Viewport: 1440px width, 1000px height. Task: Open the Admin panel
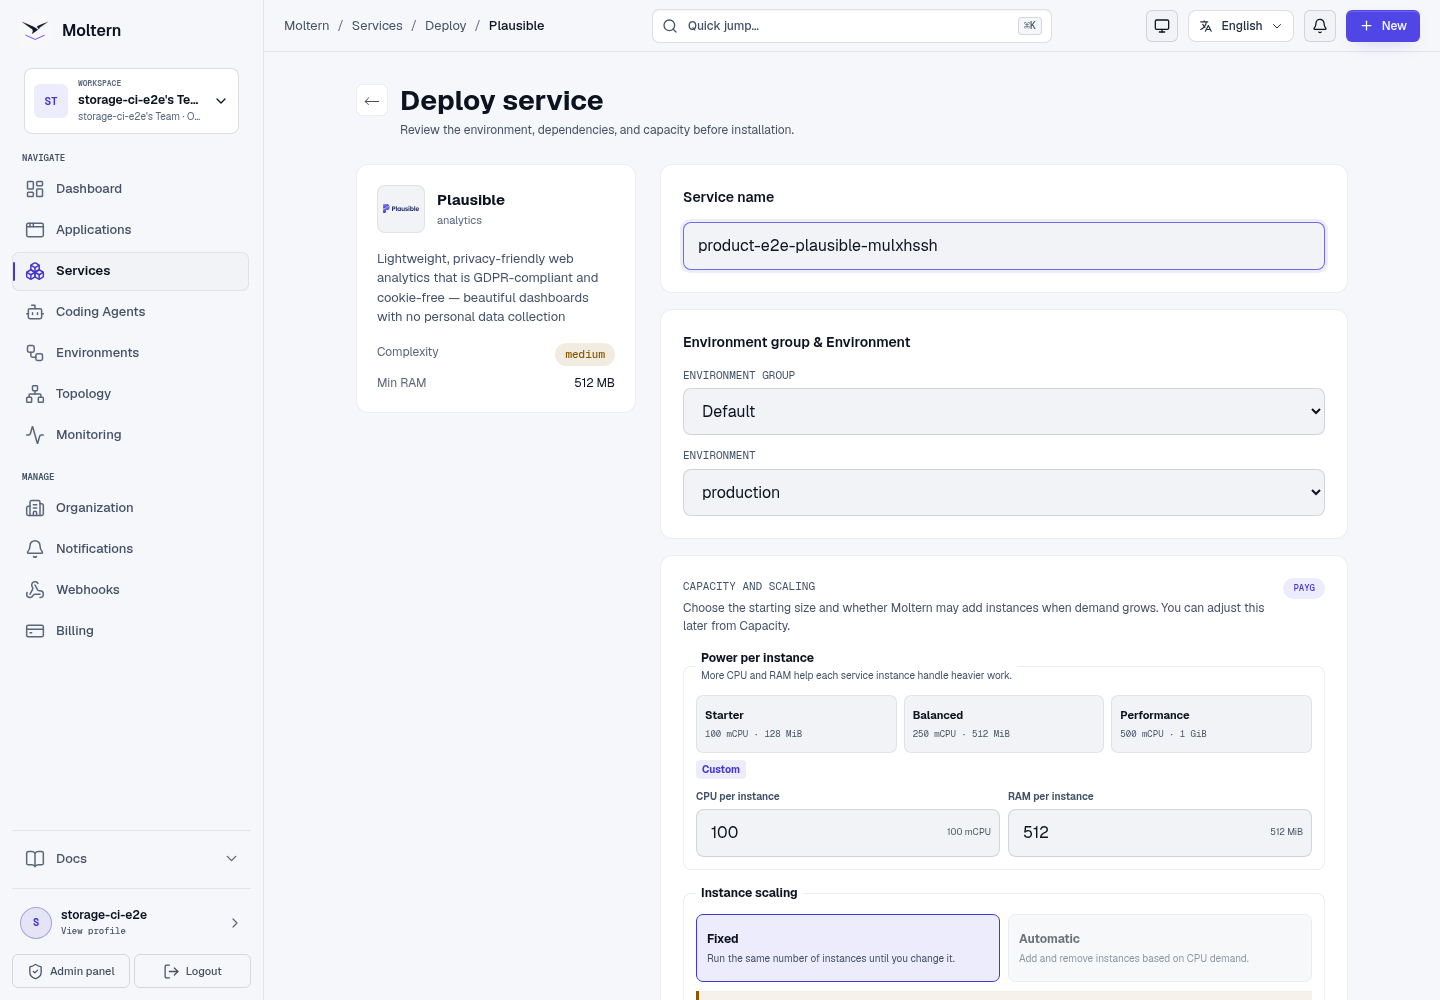(71, 971)
